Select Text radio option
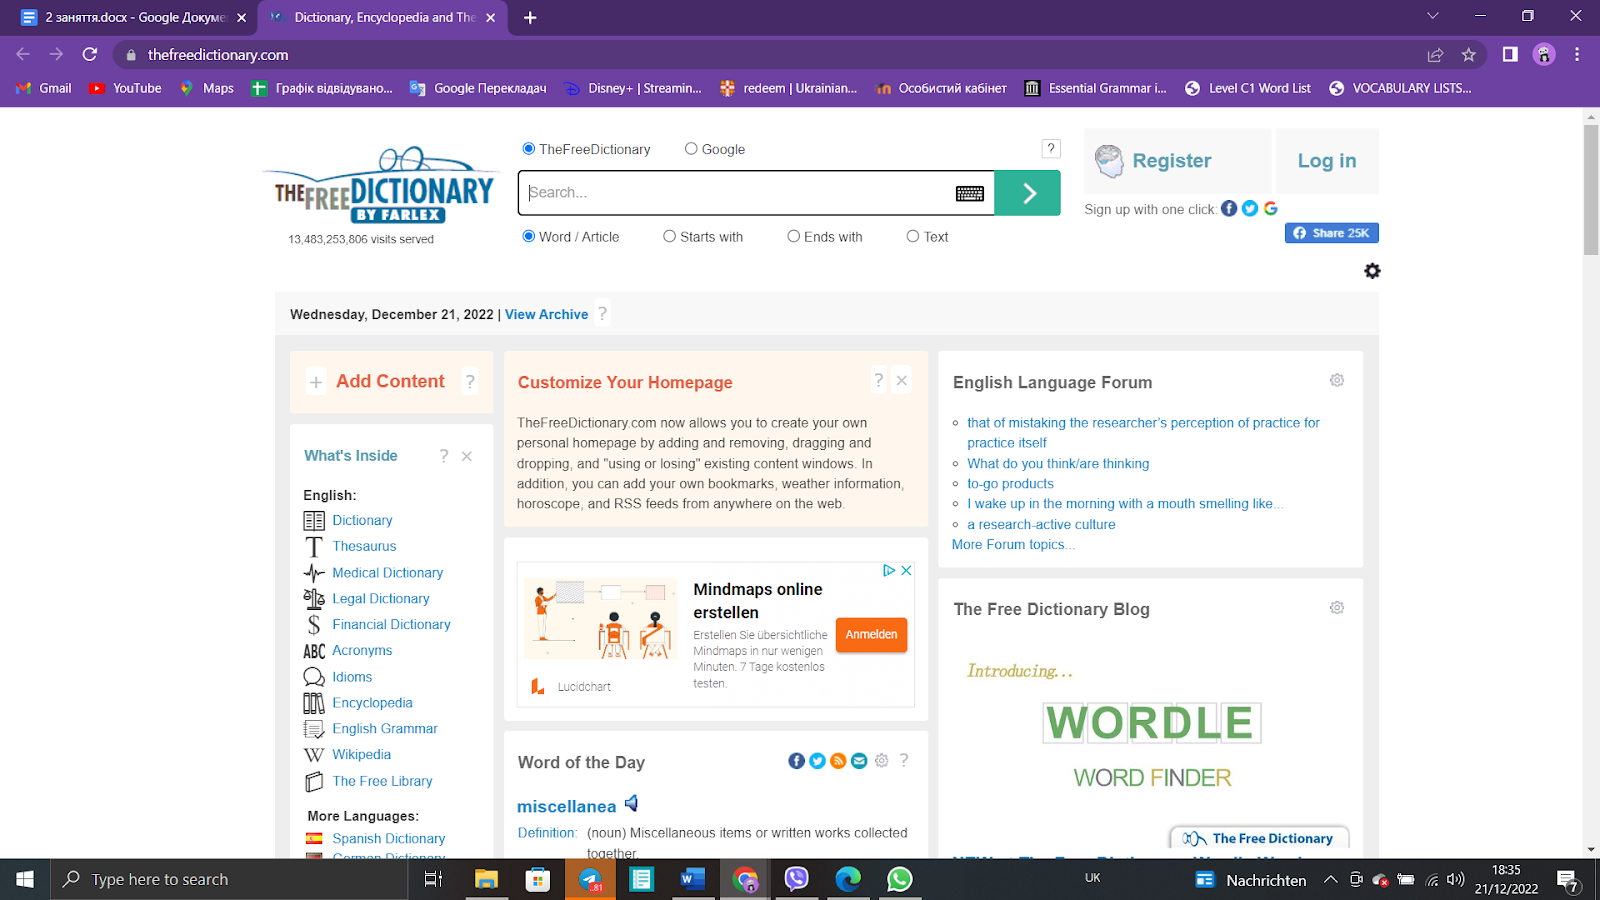 tap(913, 237)
